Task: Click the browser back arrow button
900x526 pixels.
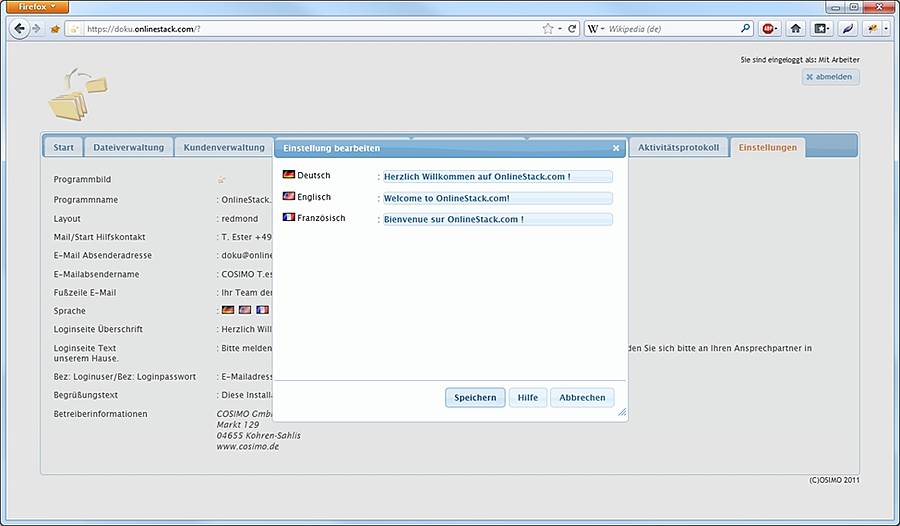Action: pos(19,28)
